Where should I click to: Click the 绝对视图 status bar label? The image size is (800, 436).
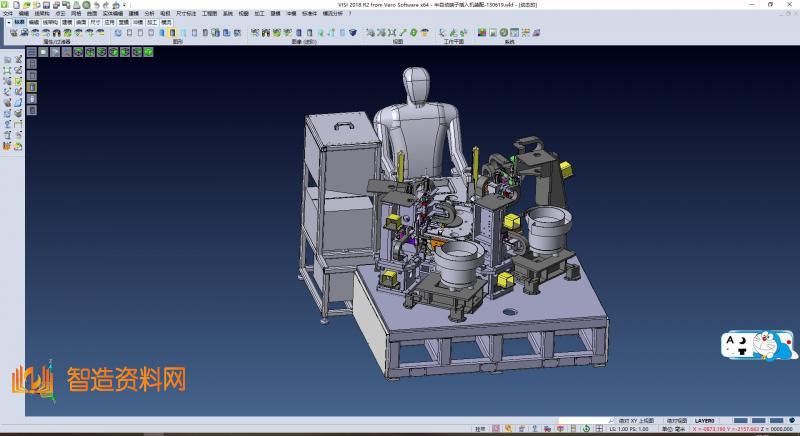click(677, 421)
